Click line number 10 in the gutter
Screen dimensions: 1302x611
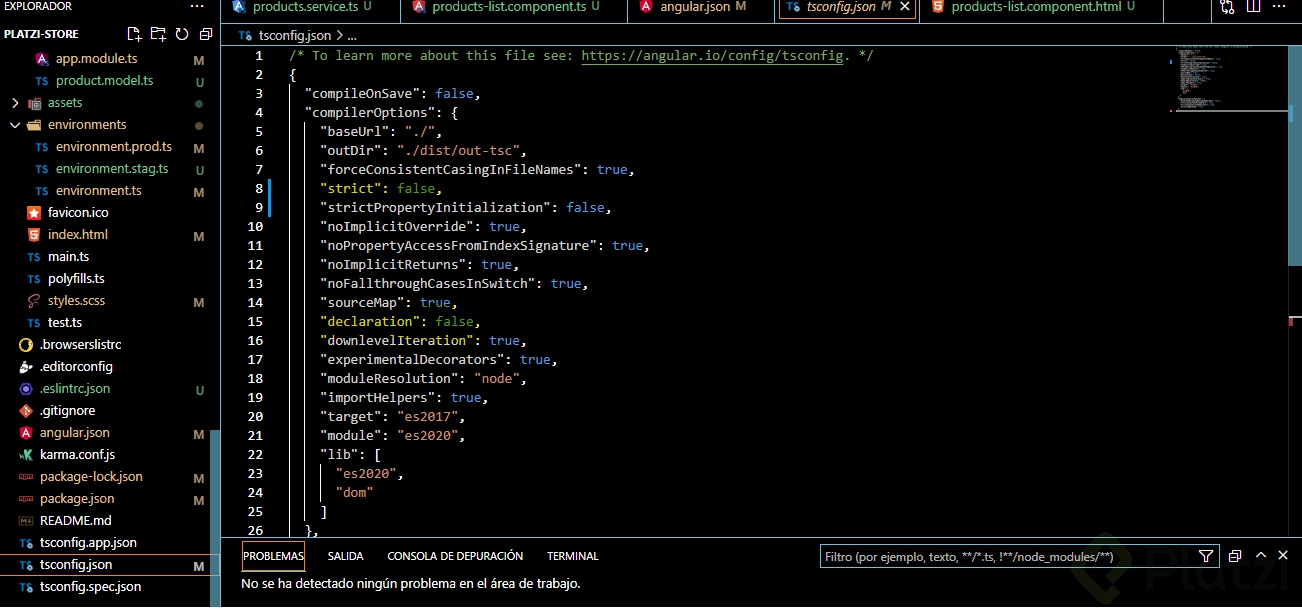(x=255, y=227)
